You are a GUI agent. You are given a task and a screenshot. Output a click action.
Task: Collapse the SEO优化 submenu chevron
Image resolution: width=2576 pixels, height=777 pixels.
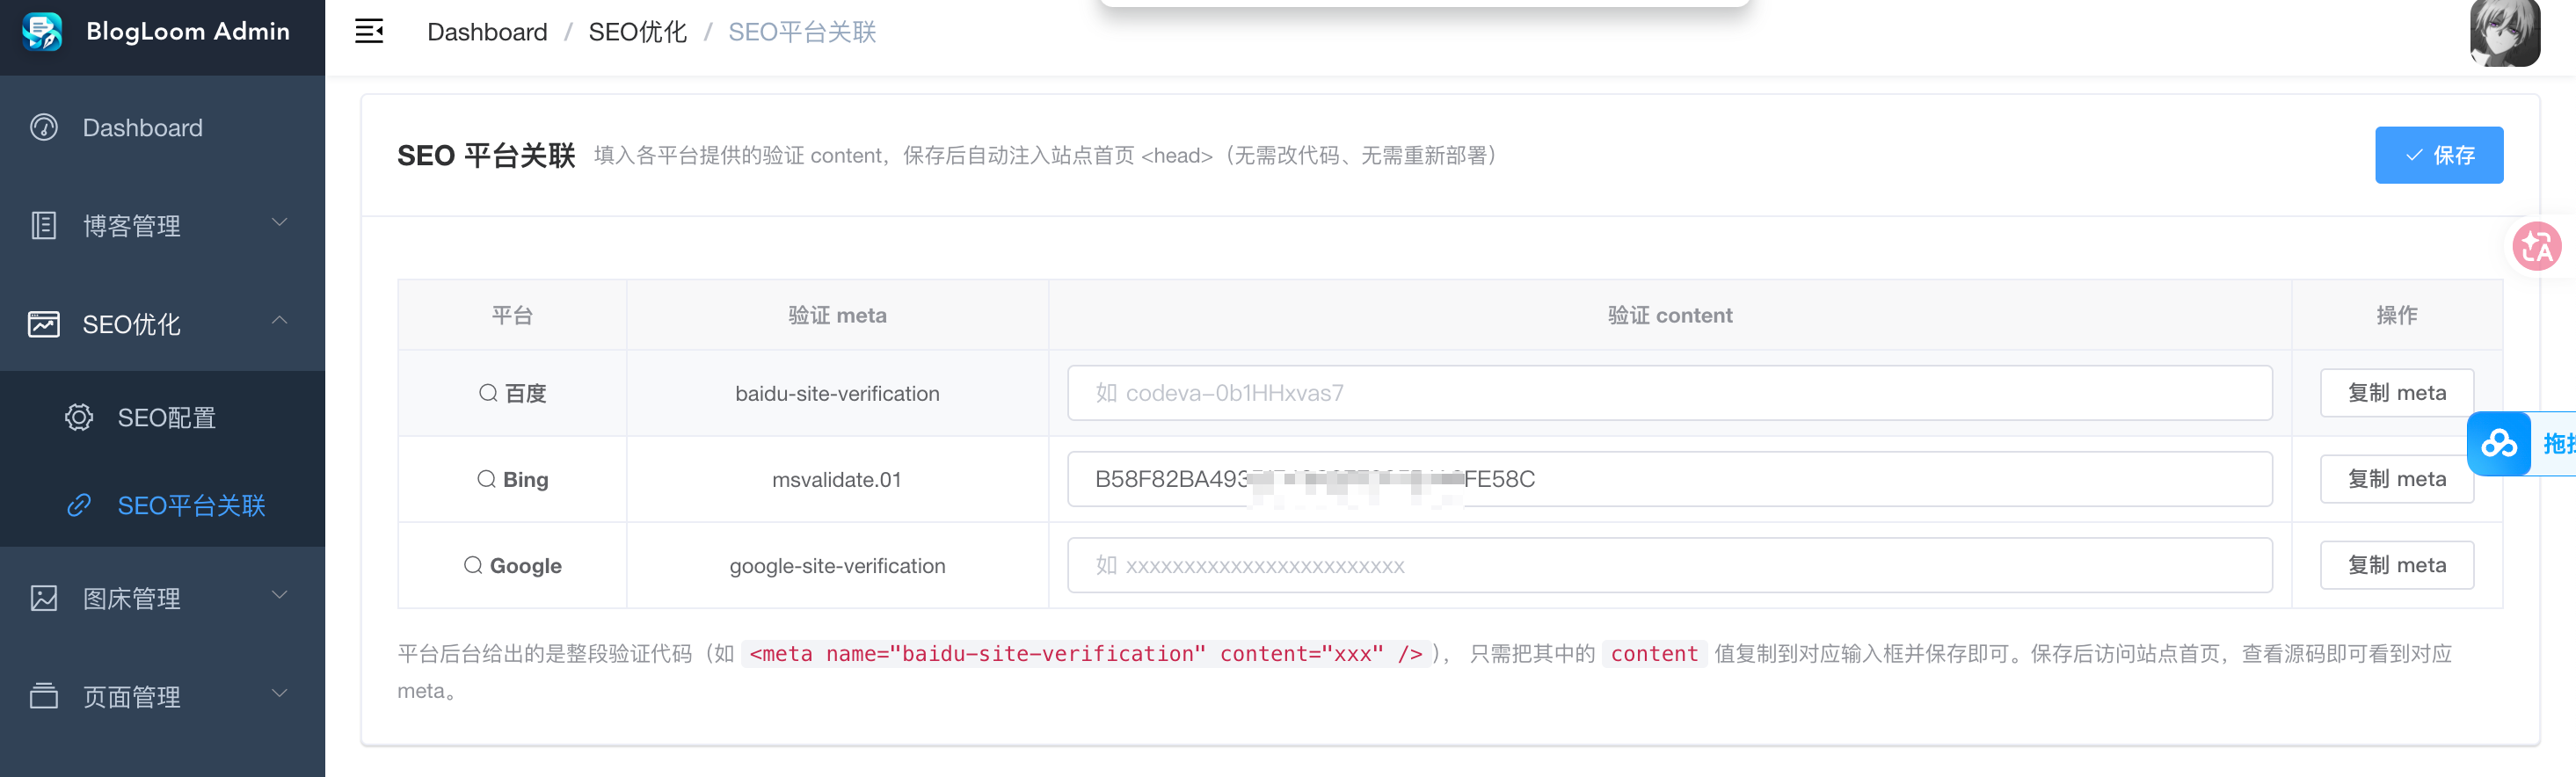[280, 321]
